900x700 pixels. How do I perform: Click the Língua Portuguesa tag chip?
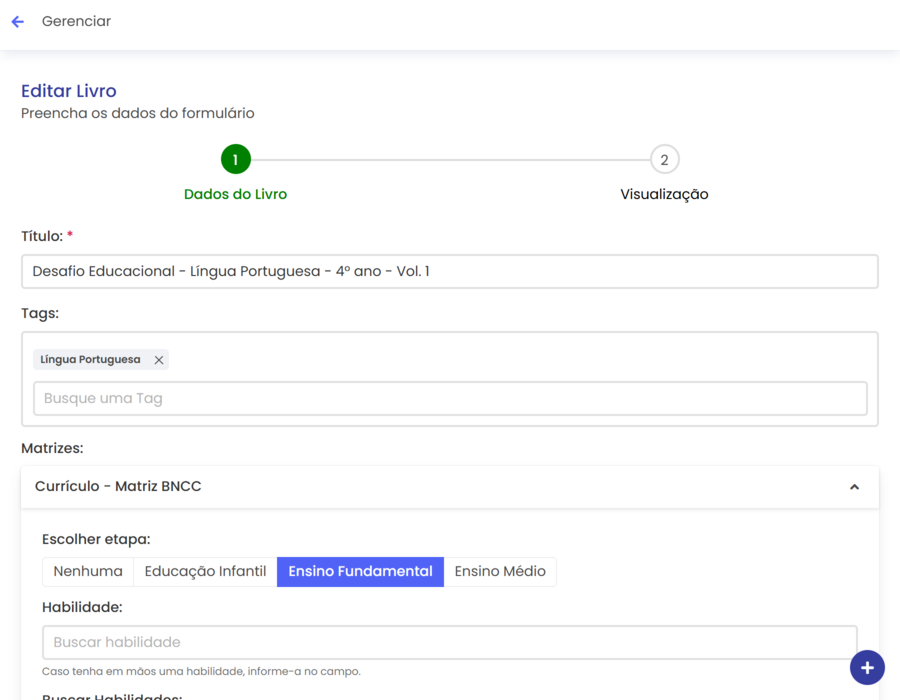(90, 360)
